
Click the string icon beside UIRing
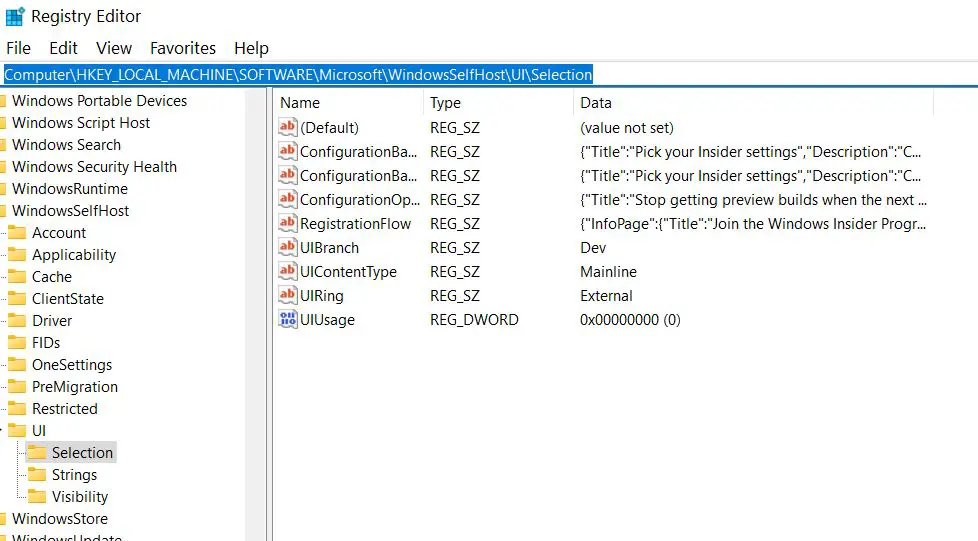coord(288,296)
